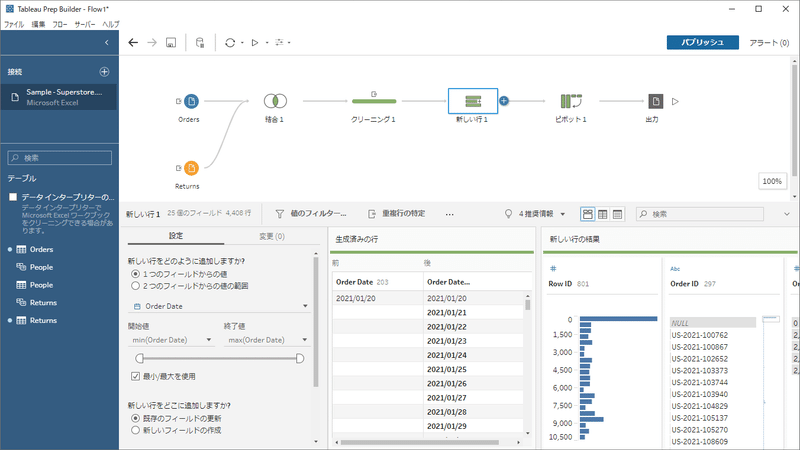800x450 pixels.
Task: Toggle the 最小/最大を使用 checkbox
Action: click(x=135, y=377)
